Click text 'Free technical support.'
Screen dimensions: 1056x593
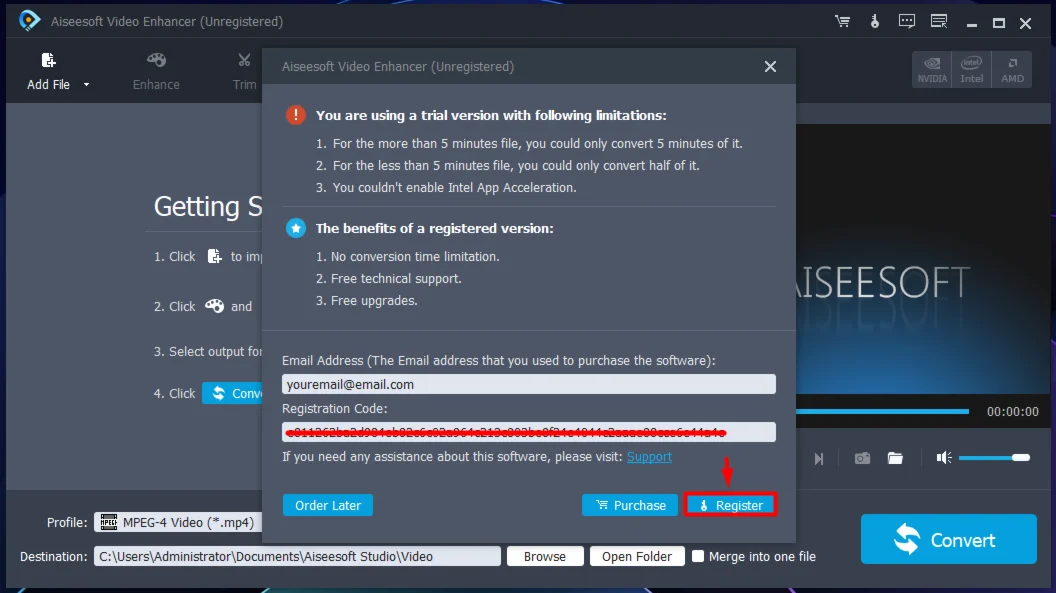tap(396, 279)
